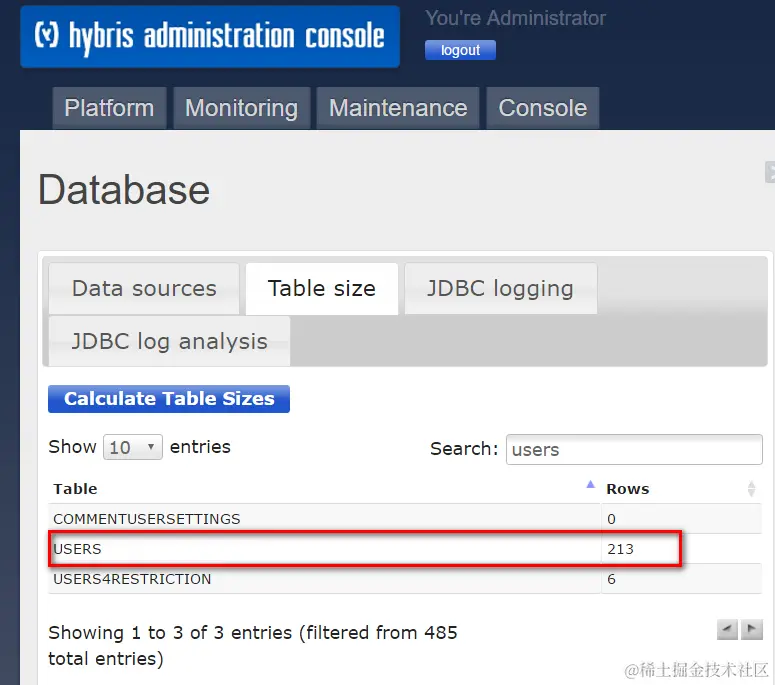Click the 6 rows value for USERS4RESTRICTION
The image size is (775, 685).
pyautogui.click(x=611, y=579)
